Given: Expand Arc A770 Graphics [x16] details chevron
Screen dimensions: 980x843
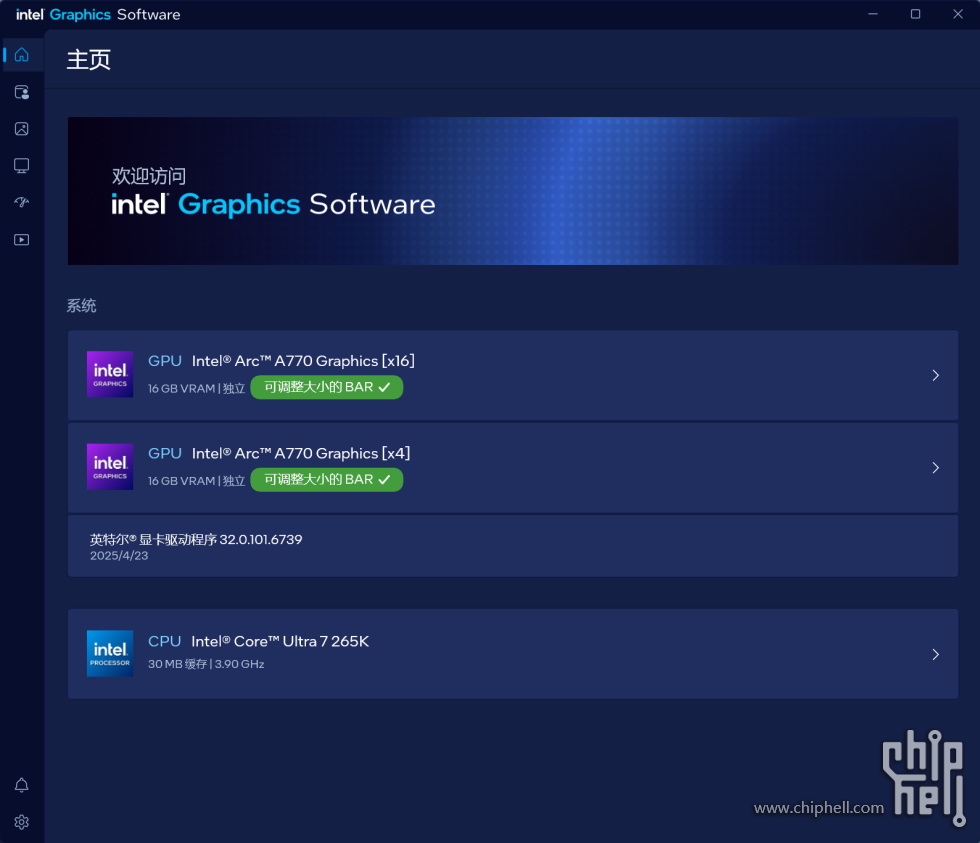Looking at the screenshot, I should click(x=936, y=375).
